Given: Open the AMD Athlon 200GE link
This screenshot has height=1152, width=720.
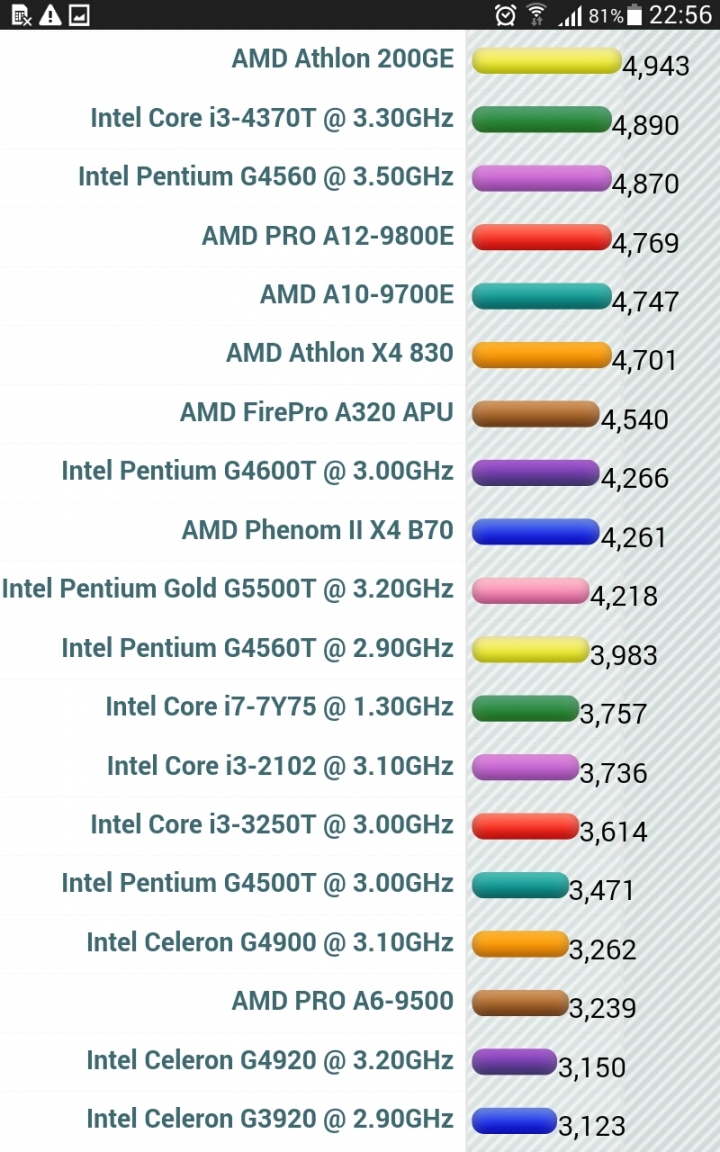Looking at the screenshot, I should click(342, 59).
